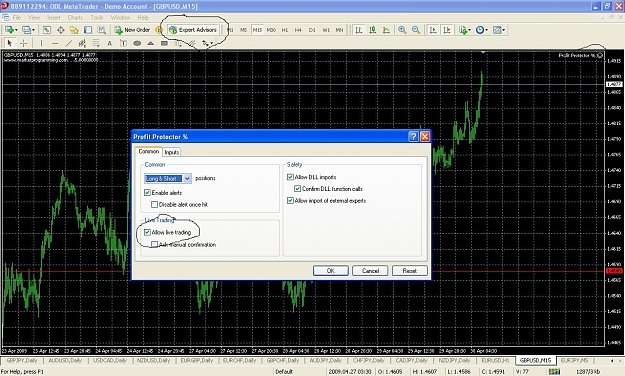
Task: Toggle the Expert Advisors button
Action: click(x=193, y=30)
